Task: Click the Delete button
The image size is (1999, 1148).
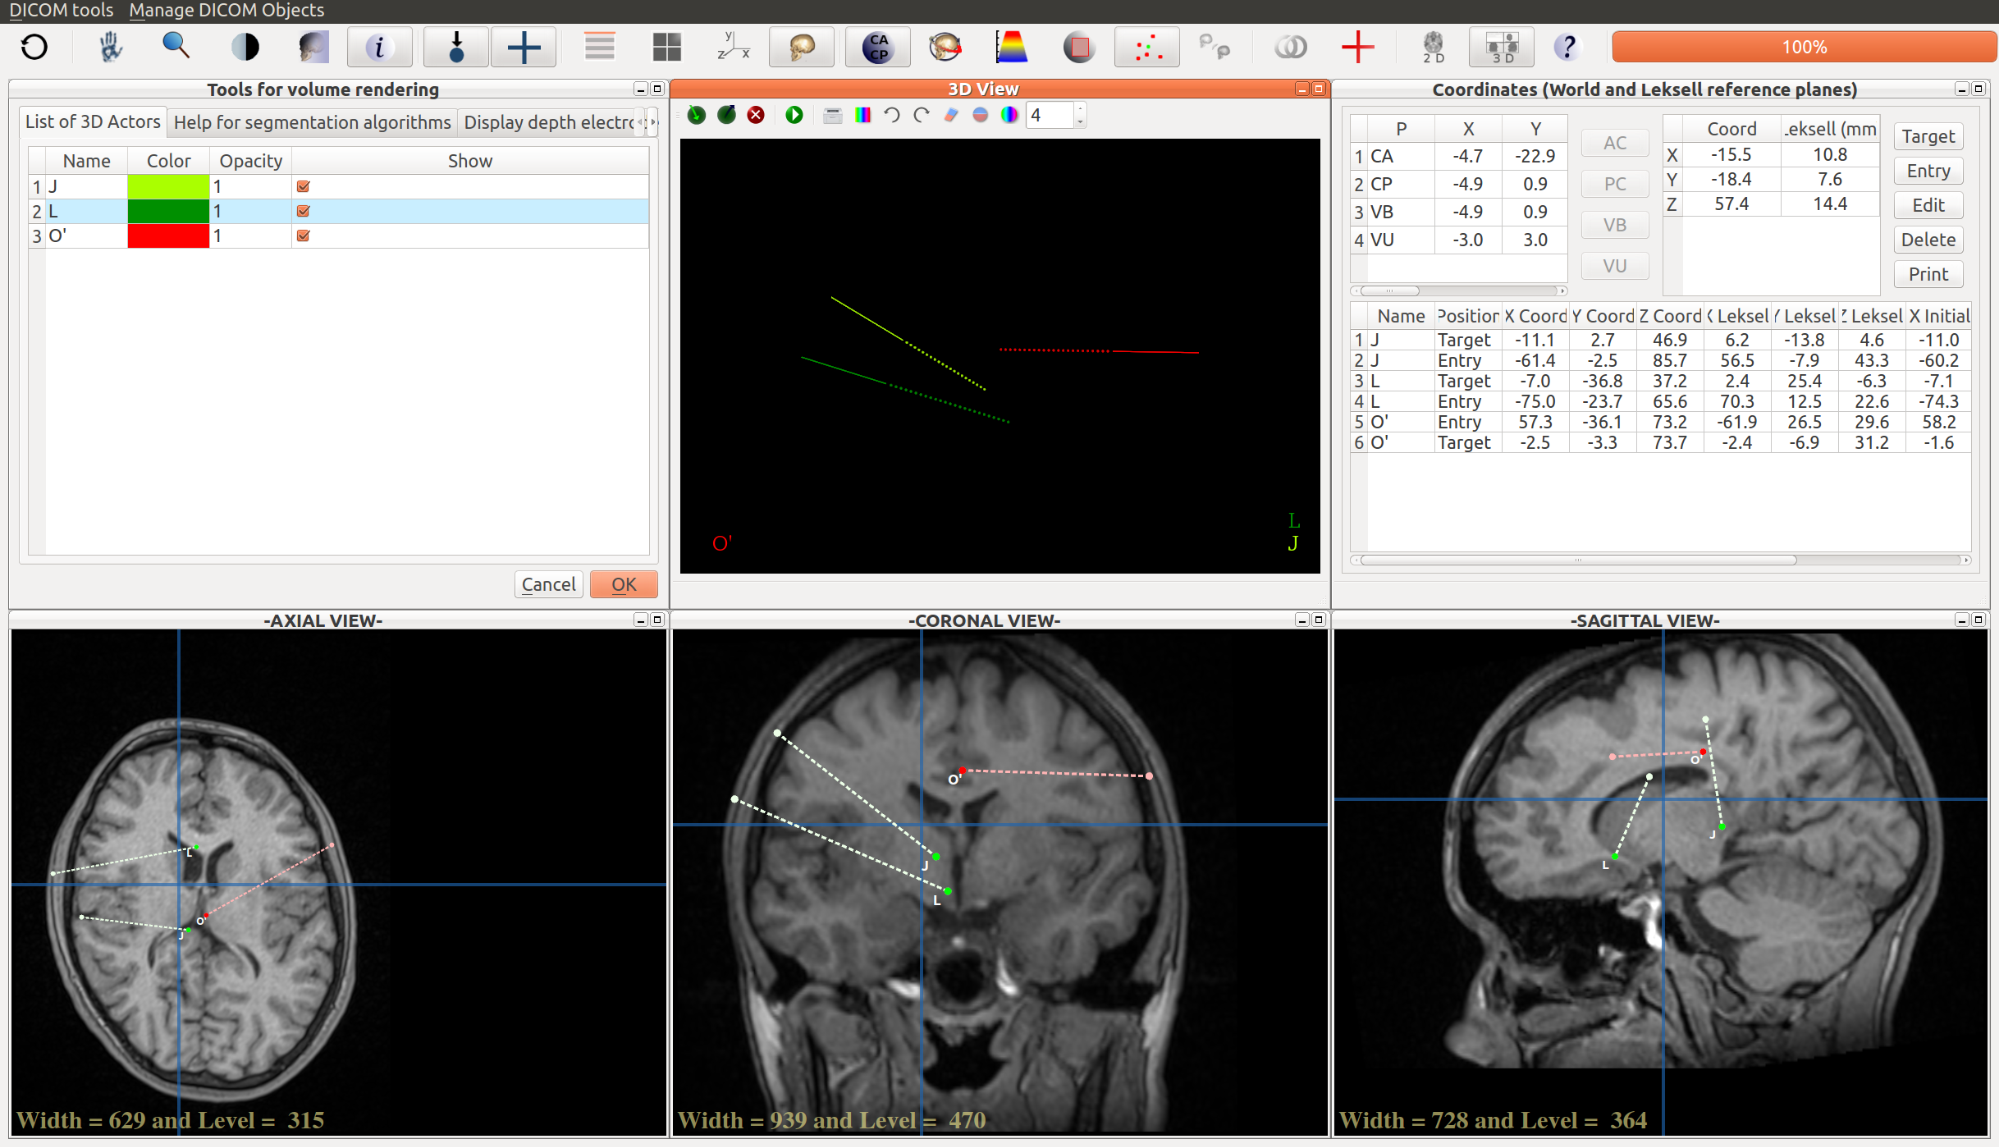Action: tap(1927, 239)
